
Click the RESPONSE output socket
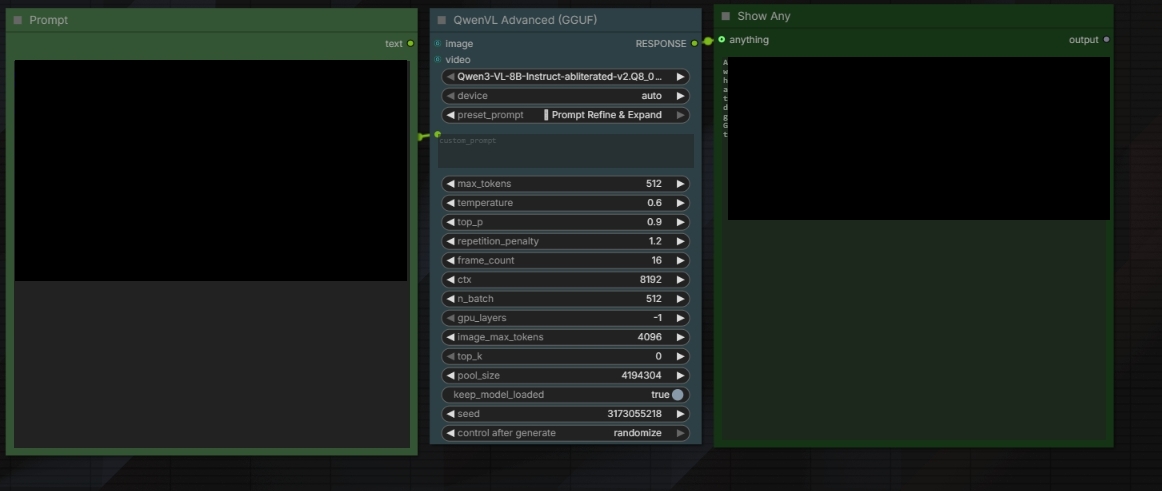point(694,44)
